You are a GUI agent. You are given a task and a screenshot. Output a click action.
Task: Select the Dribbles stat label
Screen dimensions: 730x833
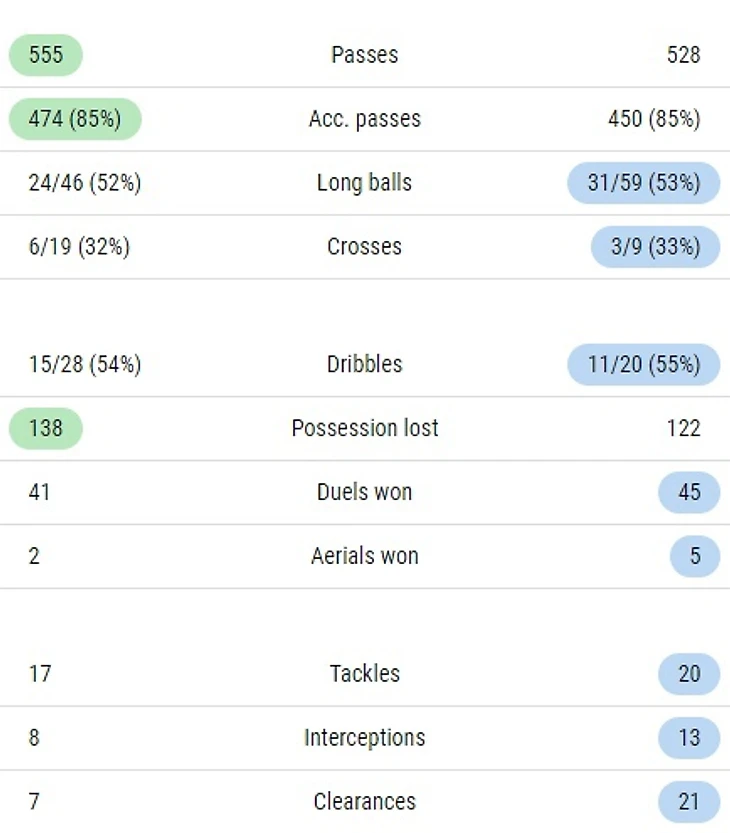(364, 365)
